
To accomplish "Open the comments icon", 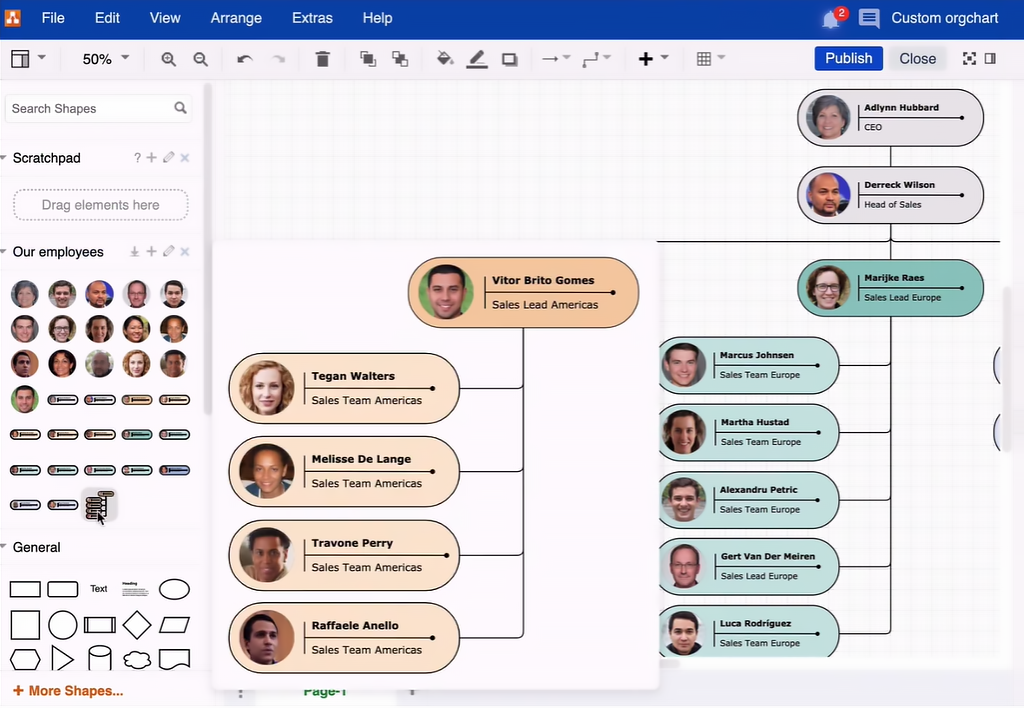I will pyautogui.click(x=869, y=18).
